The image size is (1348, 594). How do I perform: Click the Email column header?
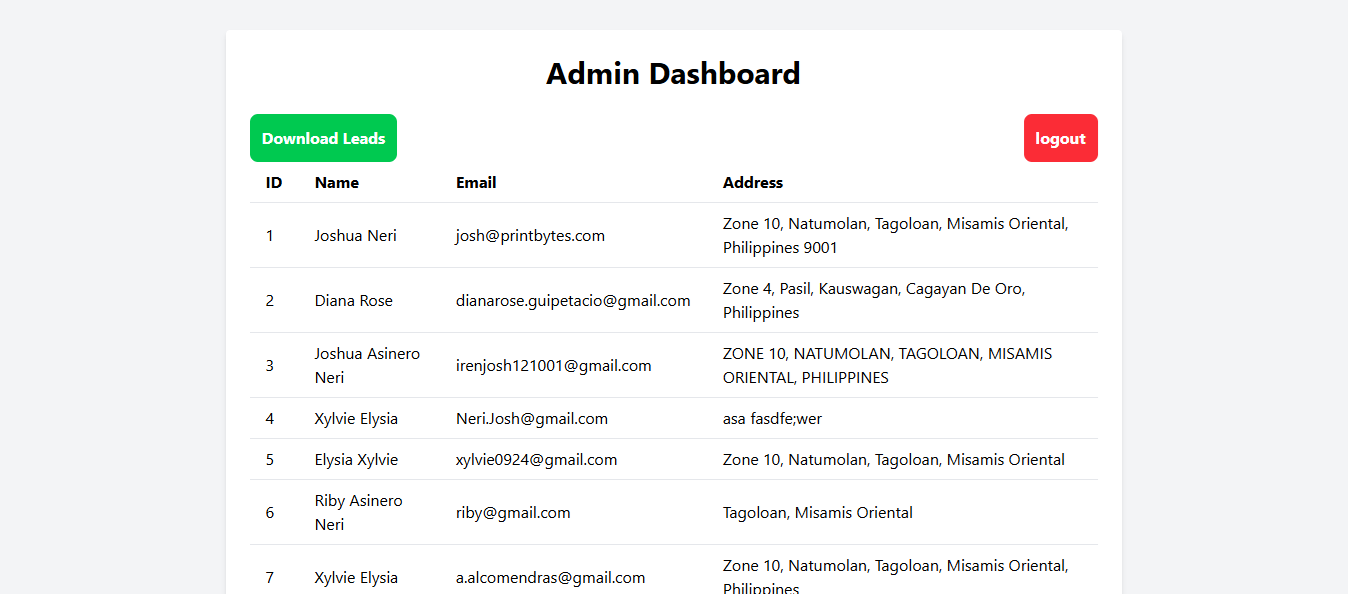tap(476, 183)
